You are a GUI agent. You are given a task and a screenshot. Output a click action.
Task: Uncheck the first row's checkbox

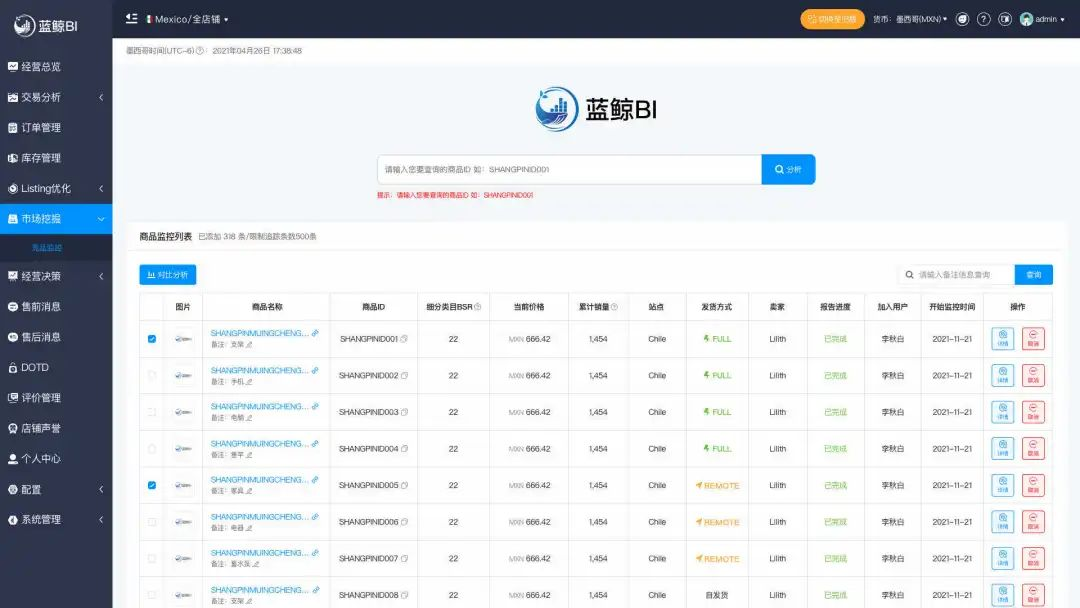click(x=151, y=339)
